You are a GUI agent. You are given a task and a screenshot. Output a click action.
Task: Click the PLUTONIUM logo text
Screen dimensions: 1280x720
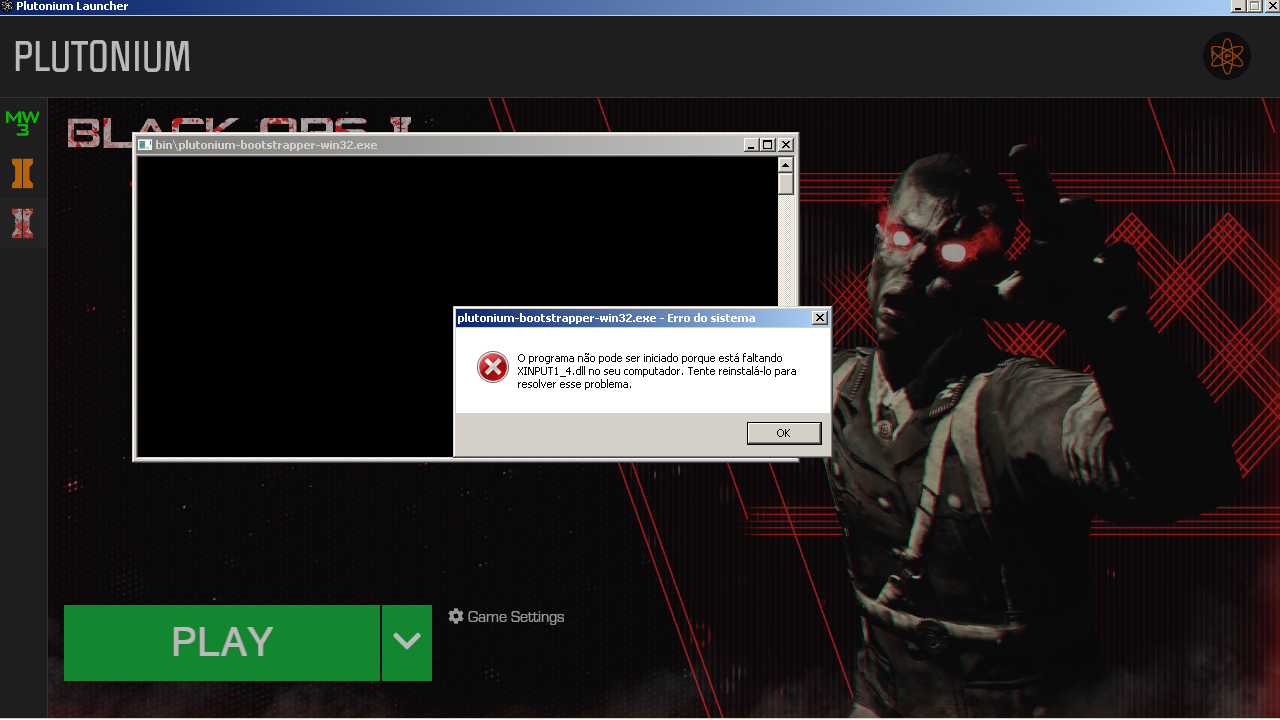102,57
